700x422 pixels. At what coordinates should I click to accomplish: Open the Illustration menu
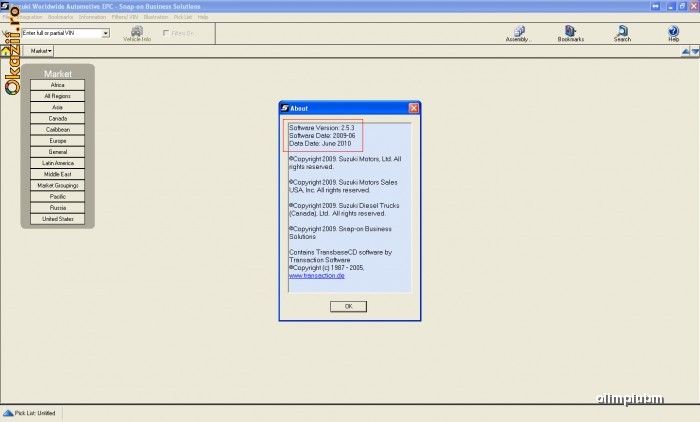click(x=156, y=17)
